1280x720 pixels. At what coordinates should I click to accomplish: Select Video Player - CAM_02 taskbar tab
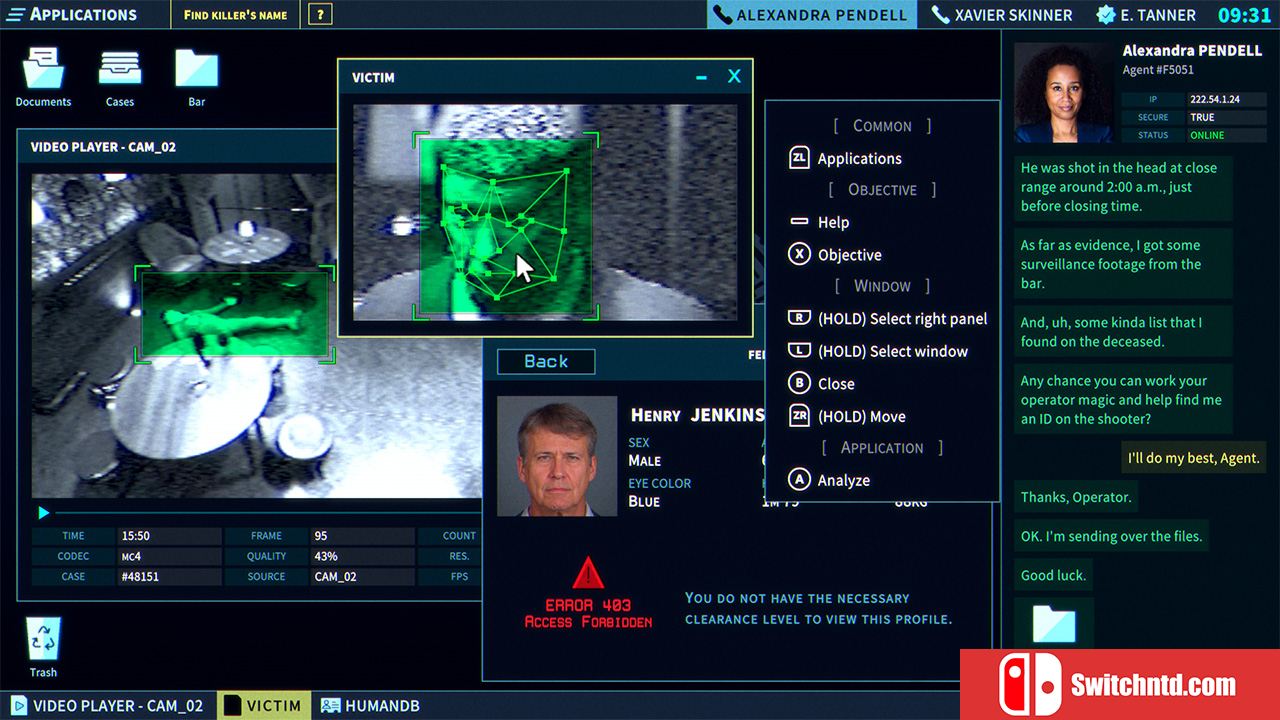107,705
